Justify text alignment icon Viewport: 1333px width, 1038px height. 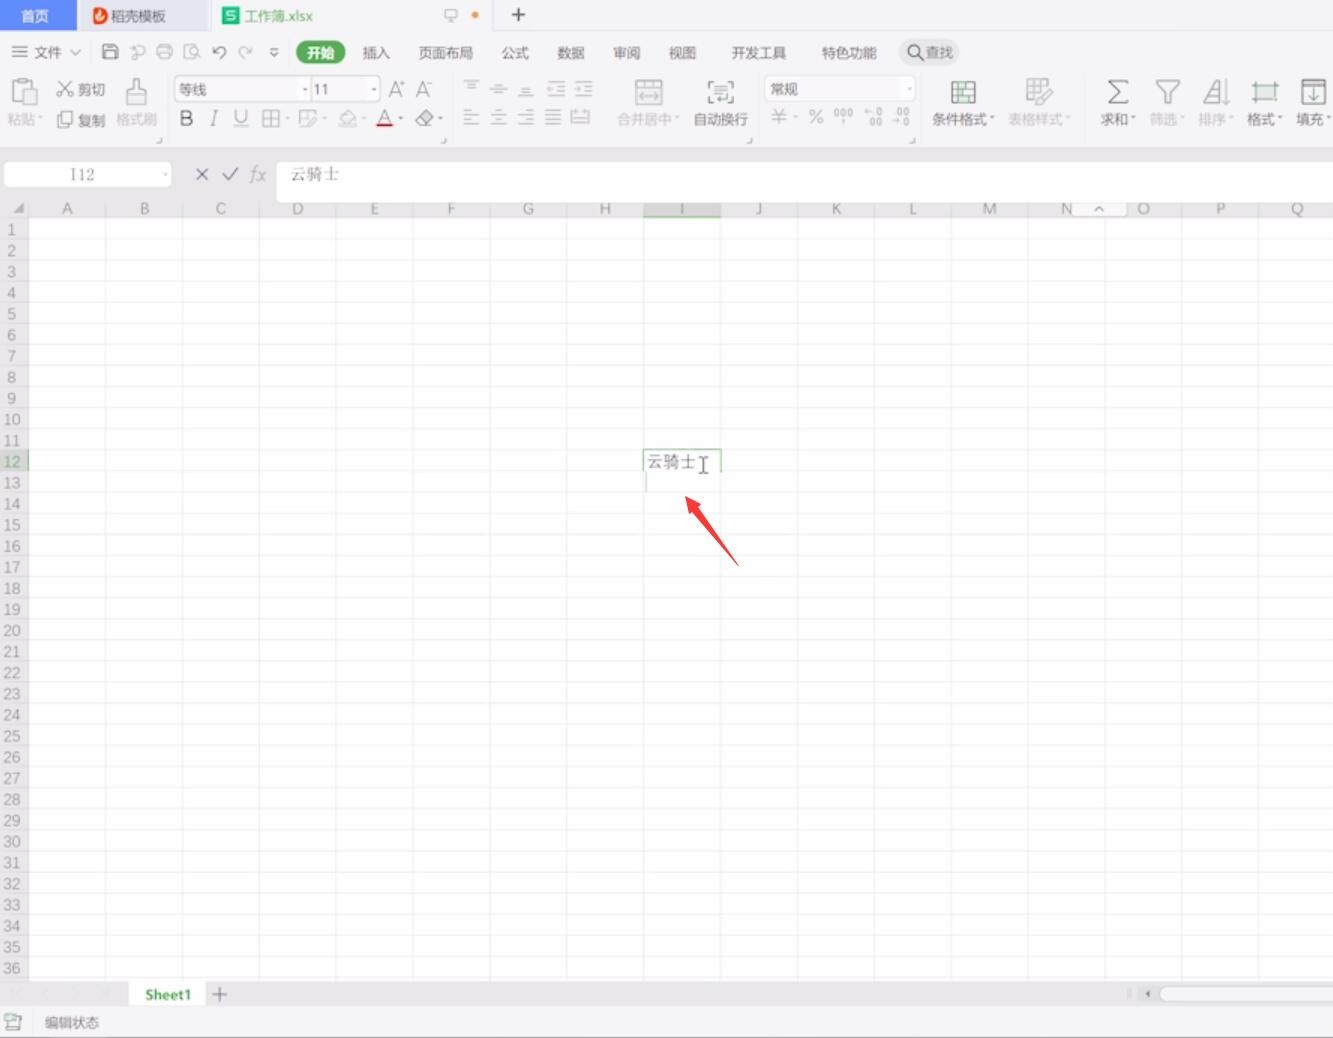tap(553, 117)
